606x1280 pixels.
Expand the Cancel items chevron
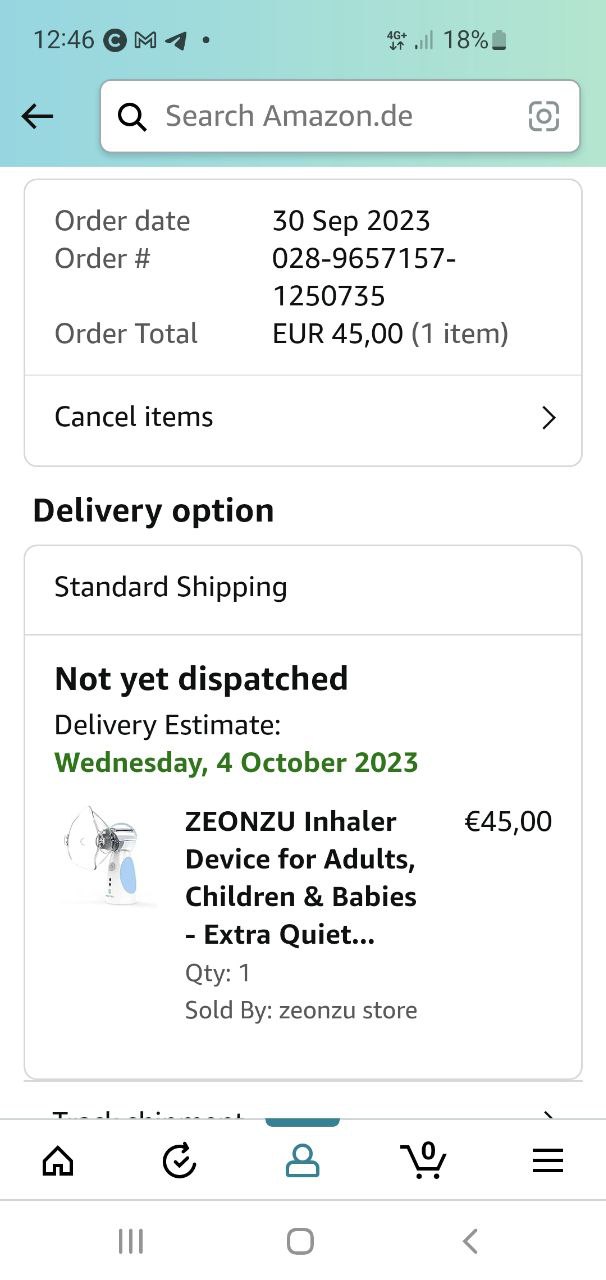tap(548, 417)
